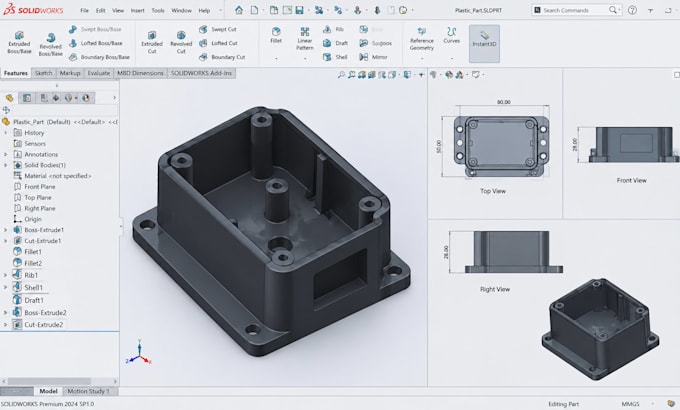Switch to the Markup tab
Image resolution: width=680 pixels, height=410 pixels.
[70, 73]
